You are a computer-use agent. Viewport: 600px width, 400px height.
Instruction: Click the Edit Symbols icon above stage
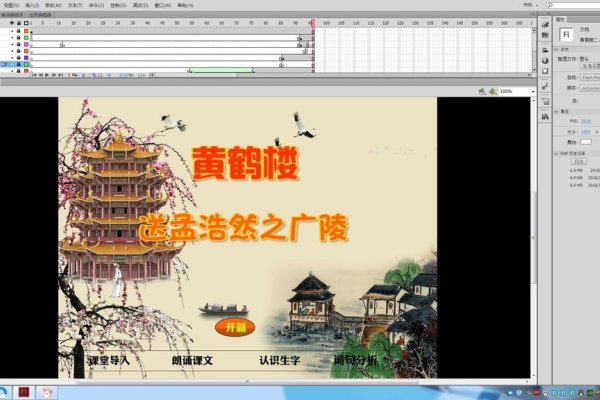(x=492, y=91)
